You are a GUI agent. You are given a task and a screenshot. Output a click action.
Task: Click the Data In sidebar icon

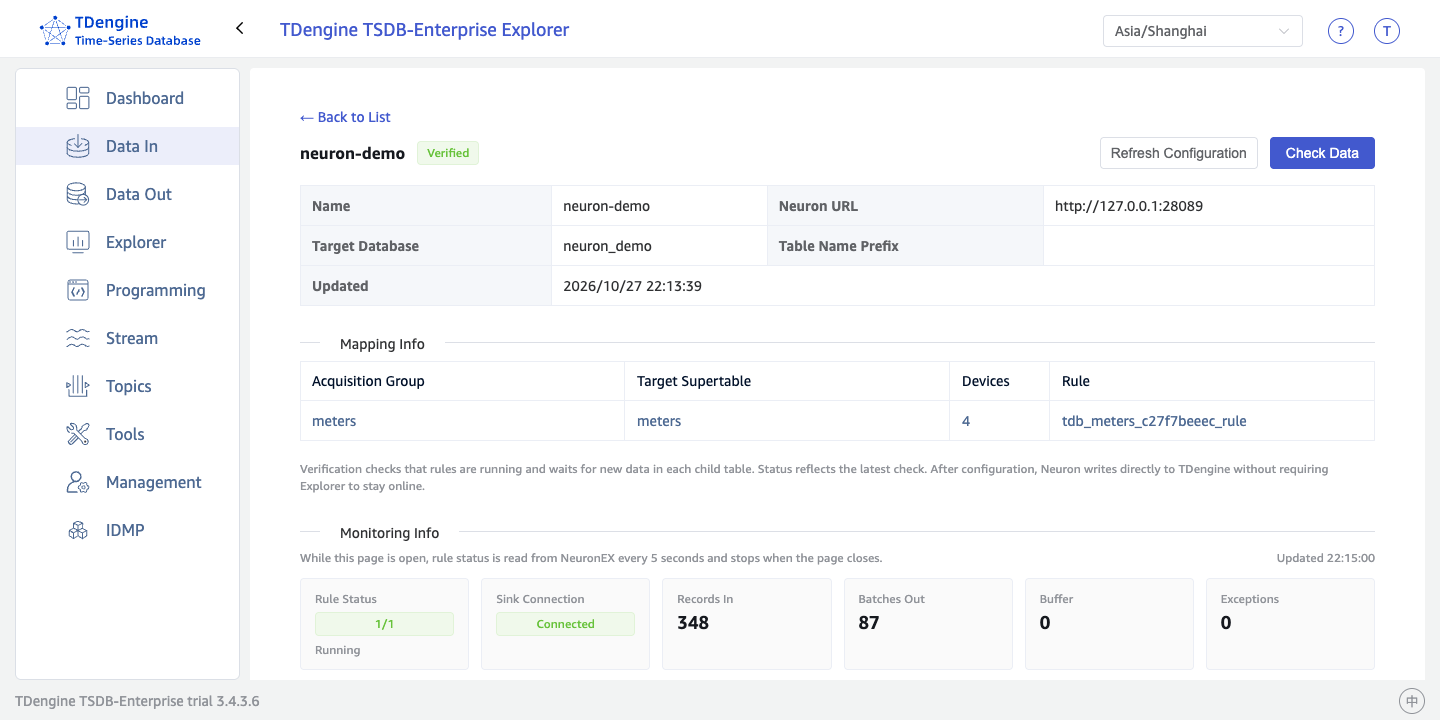tap(78, 146)
